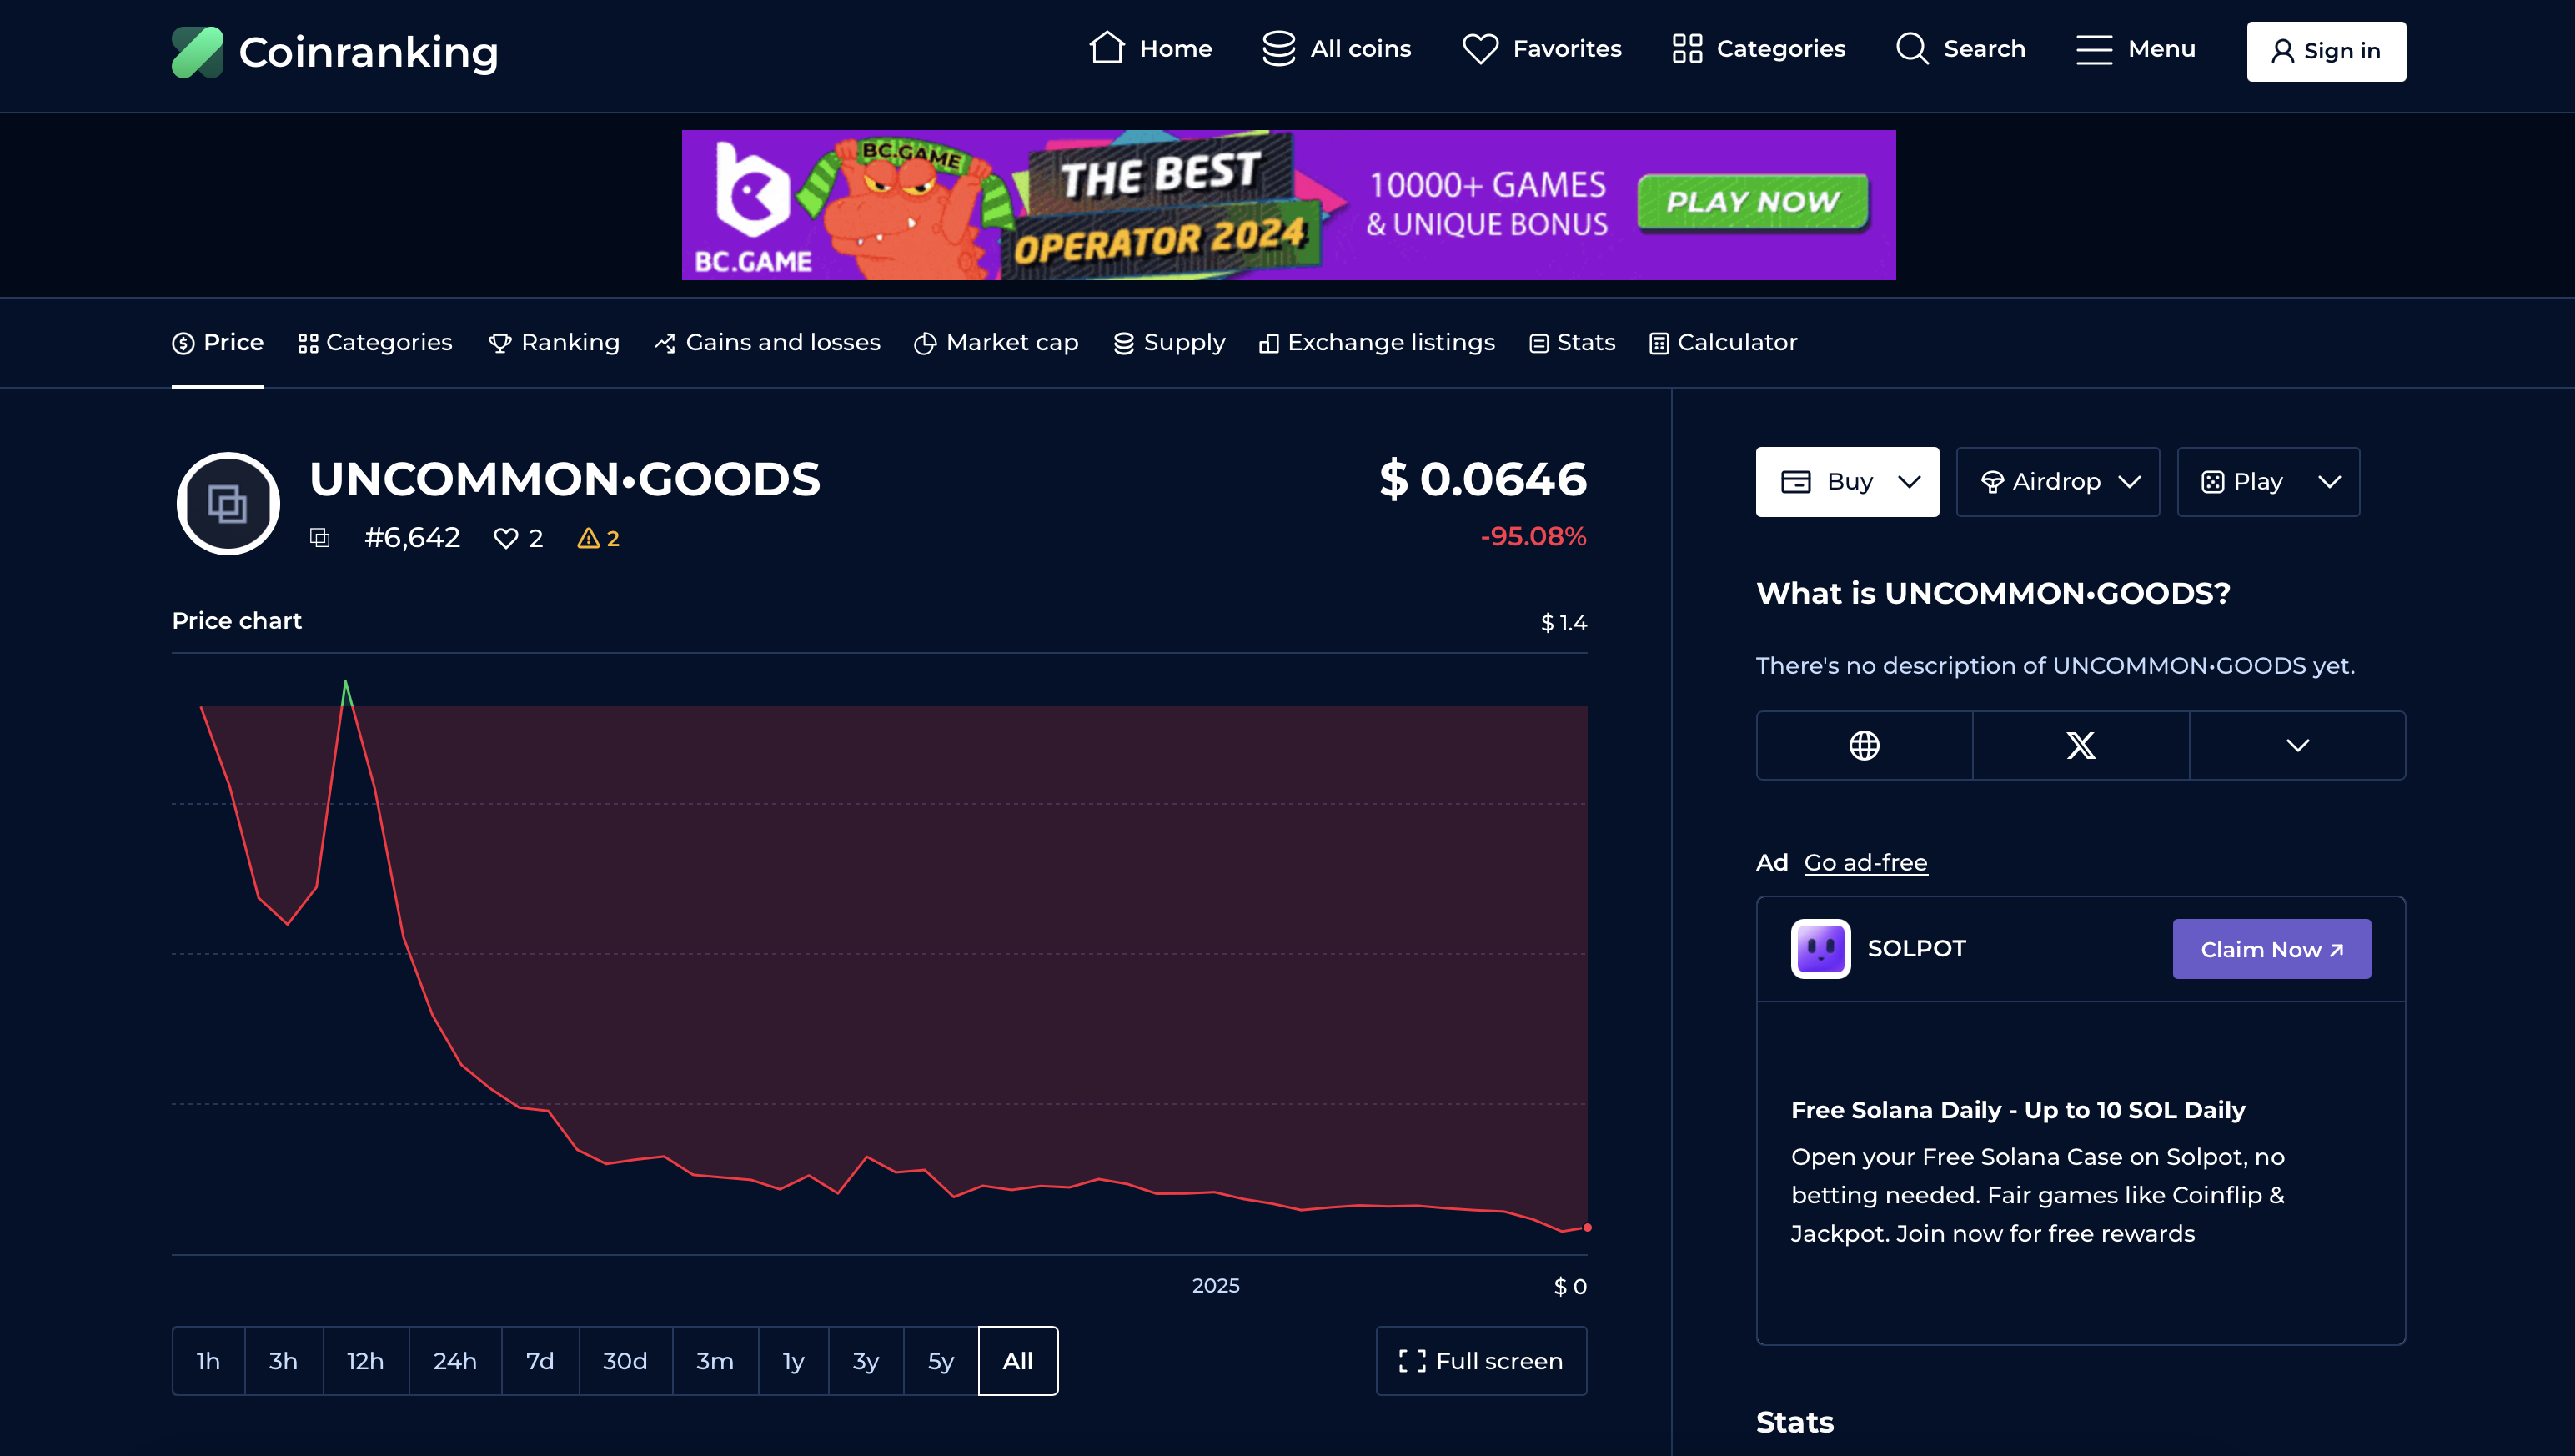Select the All chart range

coord(1018,1361)
